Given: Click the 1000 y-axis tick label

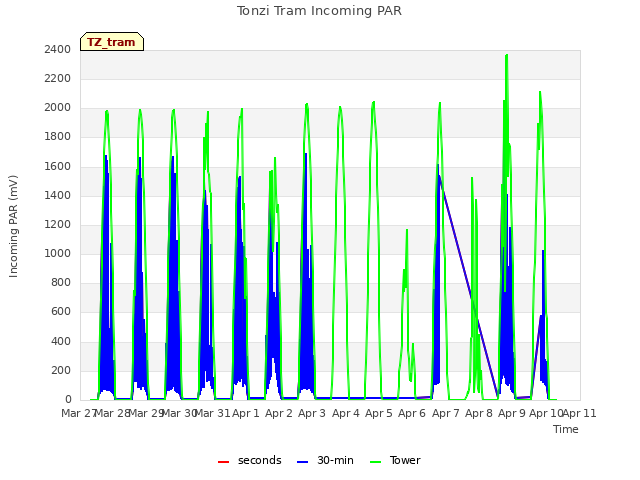Looking at the screenshot, I should [58, 253].
